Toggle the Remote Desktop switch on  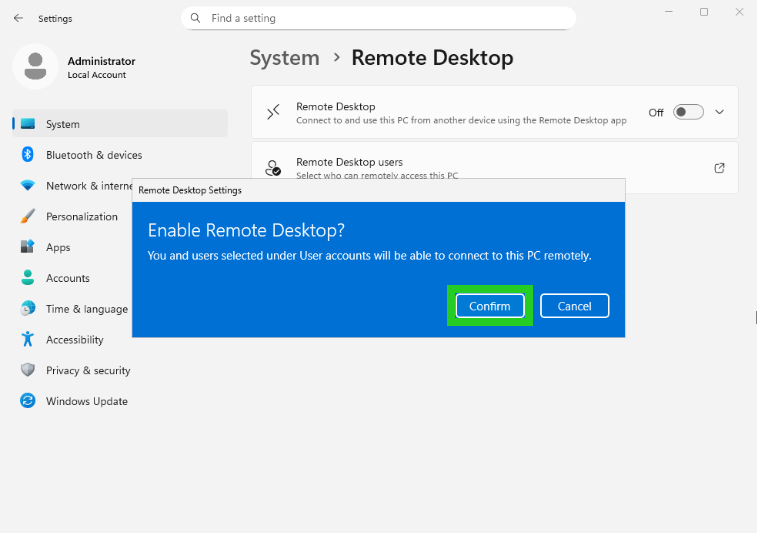(688, 112)
